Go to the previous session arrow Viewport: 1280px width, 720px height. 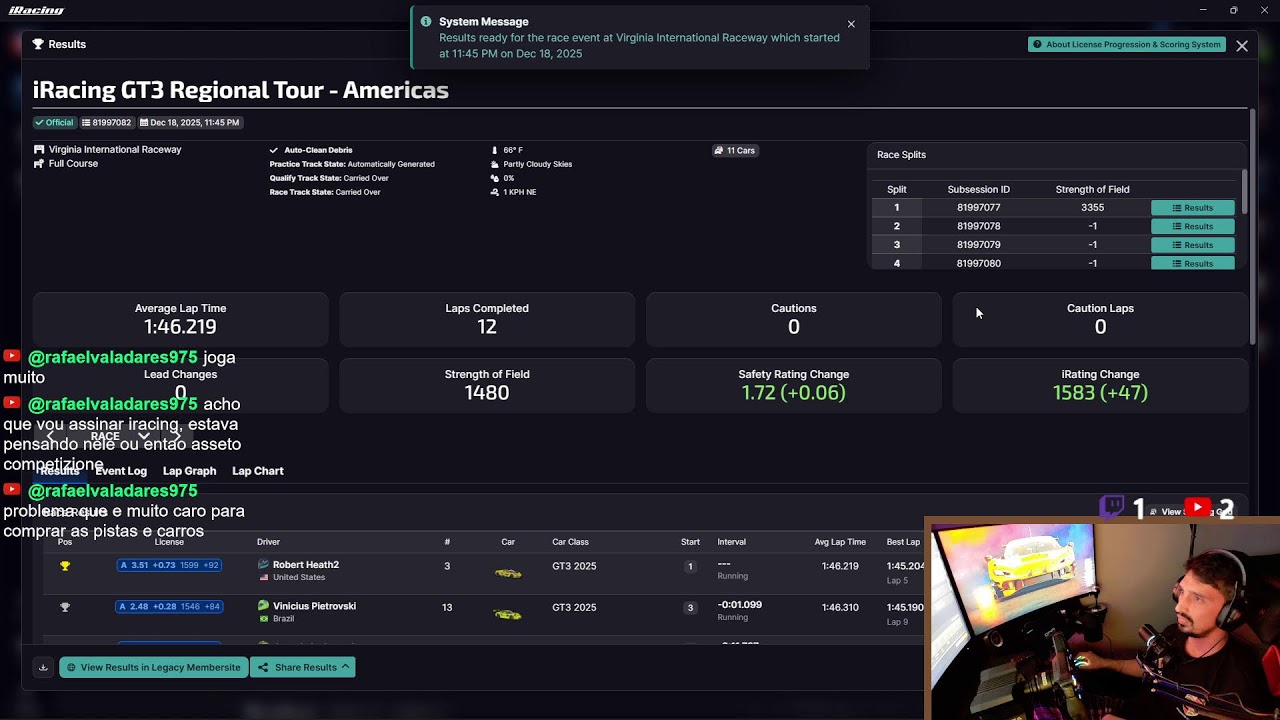pos(51,436)
